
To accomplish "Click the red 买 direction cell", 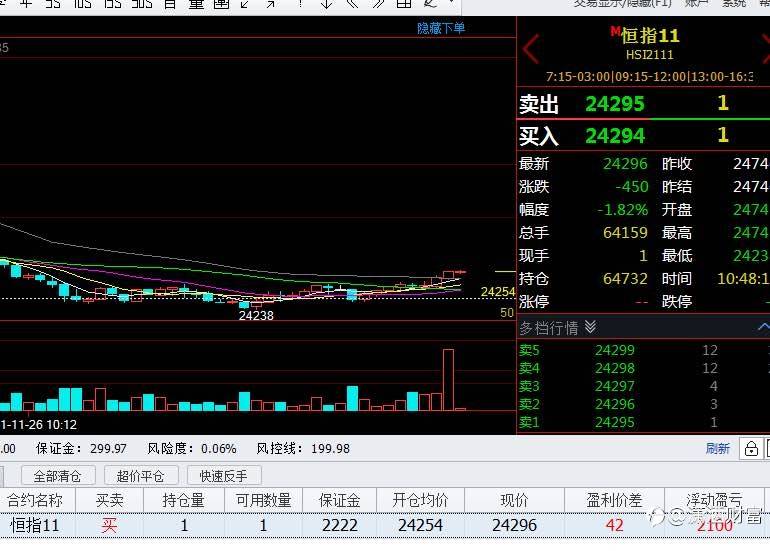I will [x=110, y=525].
